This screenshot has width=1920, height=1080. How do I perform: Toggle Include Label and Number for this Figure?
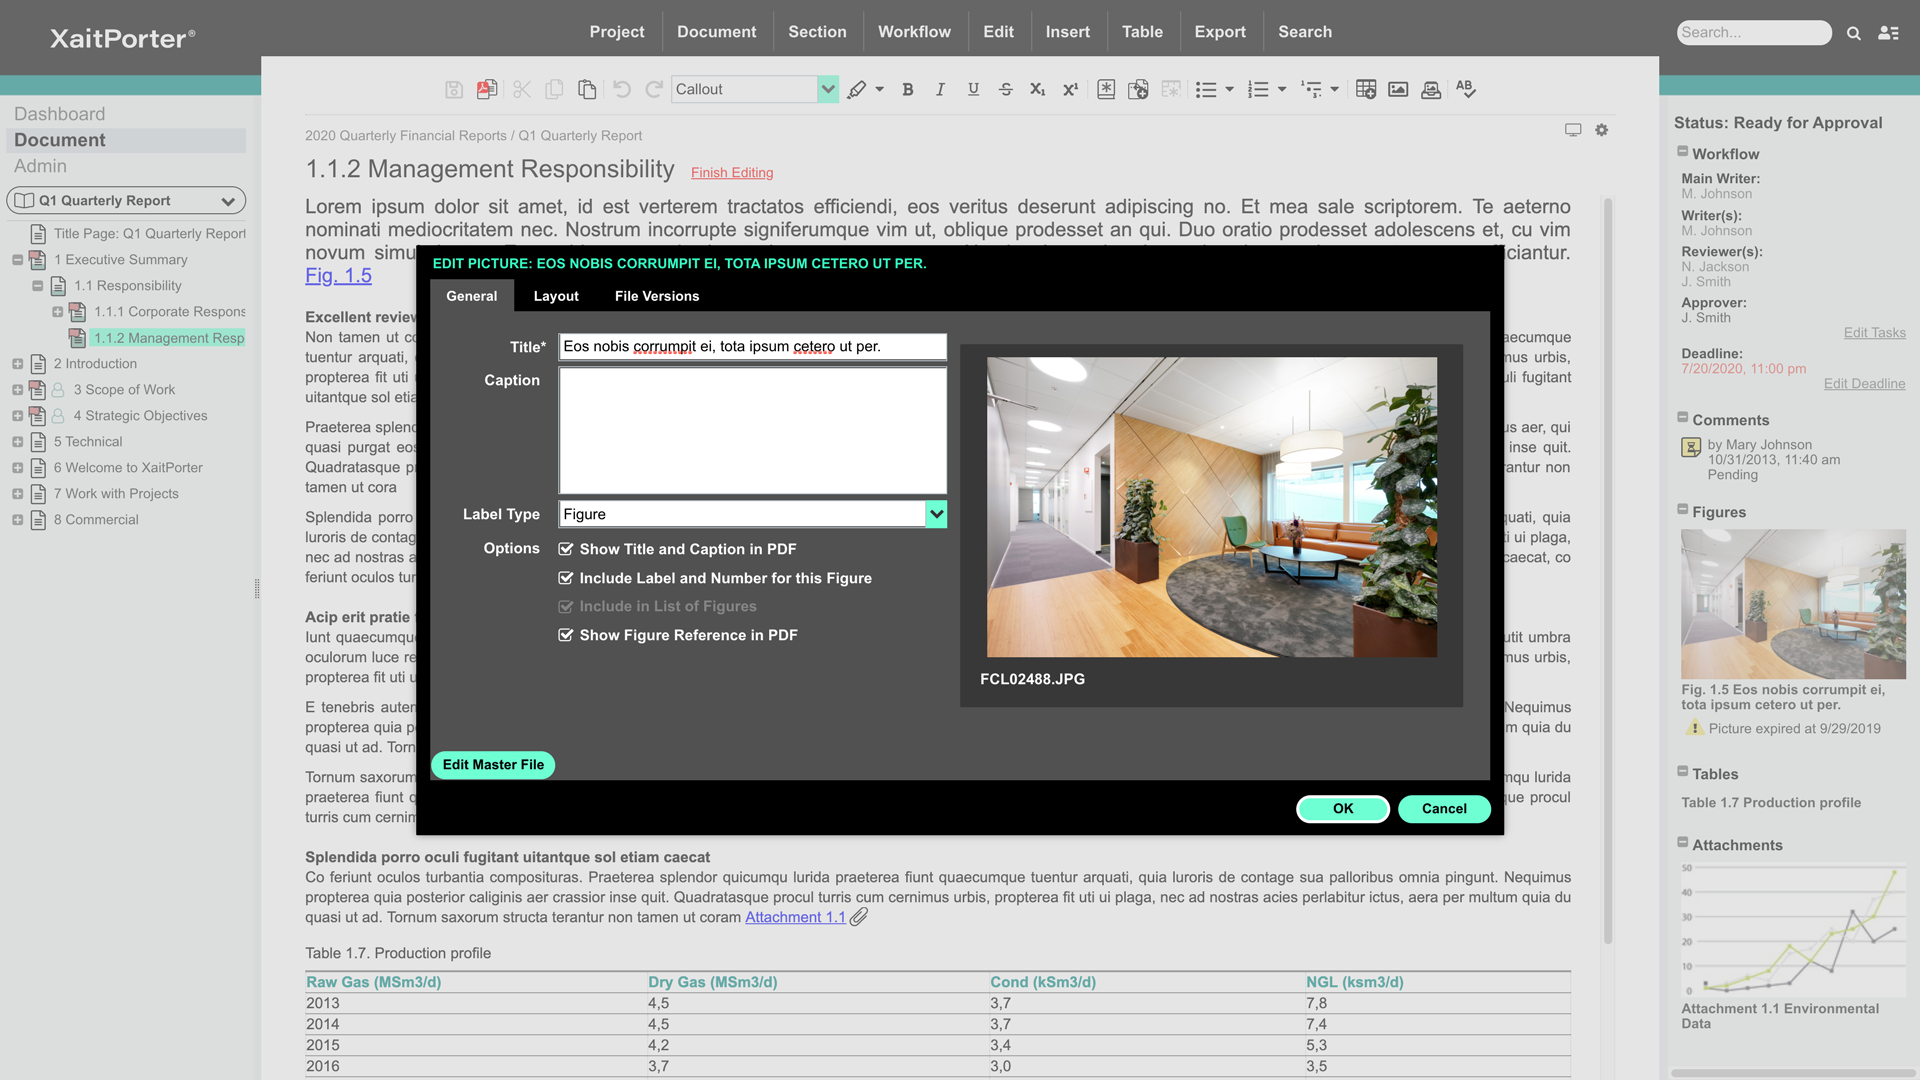[x=566, y=578]
